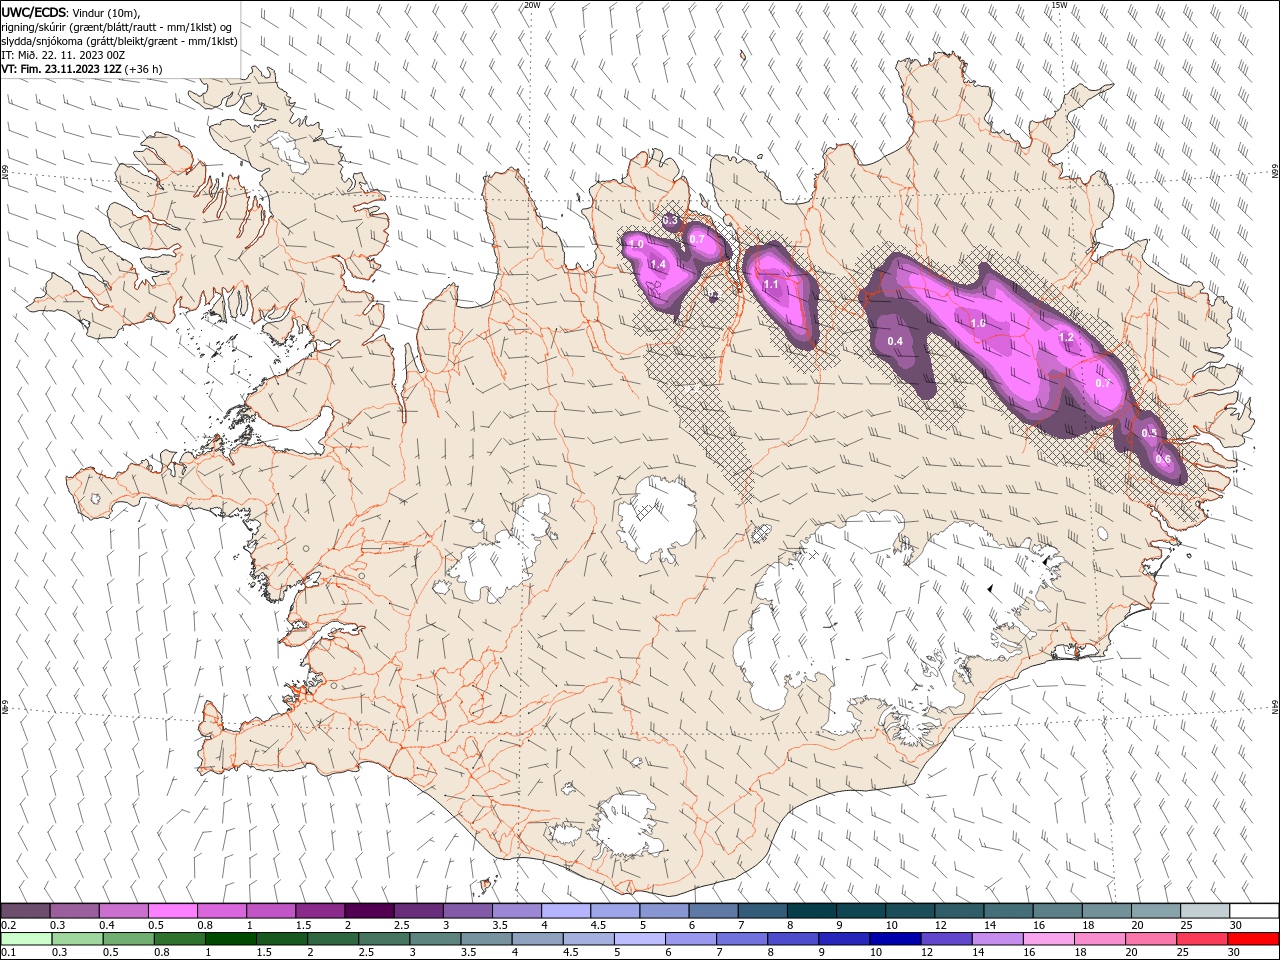Pick upper legend darkest purple swatch 2–2.5
Image resolution: width=1280 pixels, height=960 pixels.
pos(369,911)
